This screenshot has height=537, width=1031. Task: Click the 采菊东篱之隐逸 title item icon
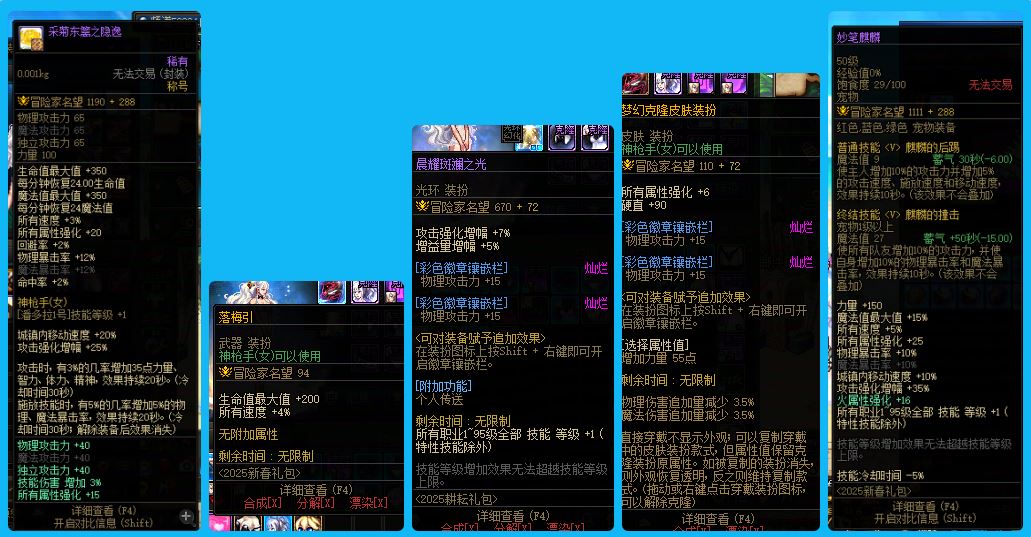(31, 38)
